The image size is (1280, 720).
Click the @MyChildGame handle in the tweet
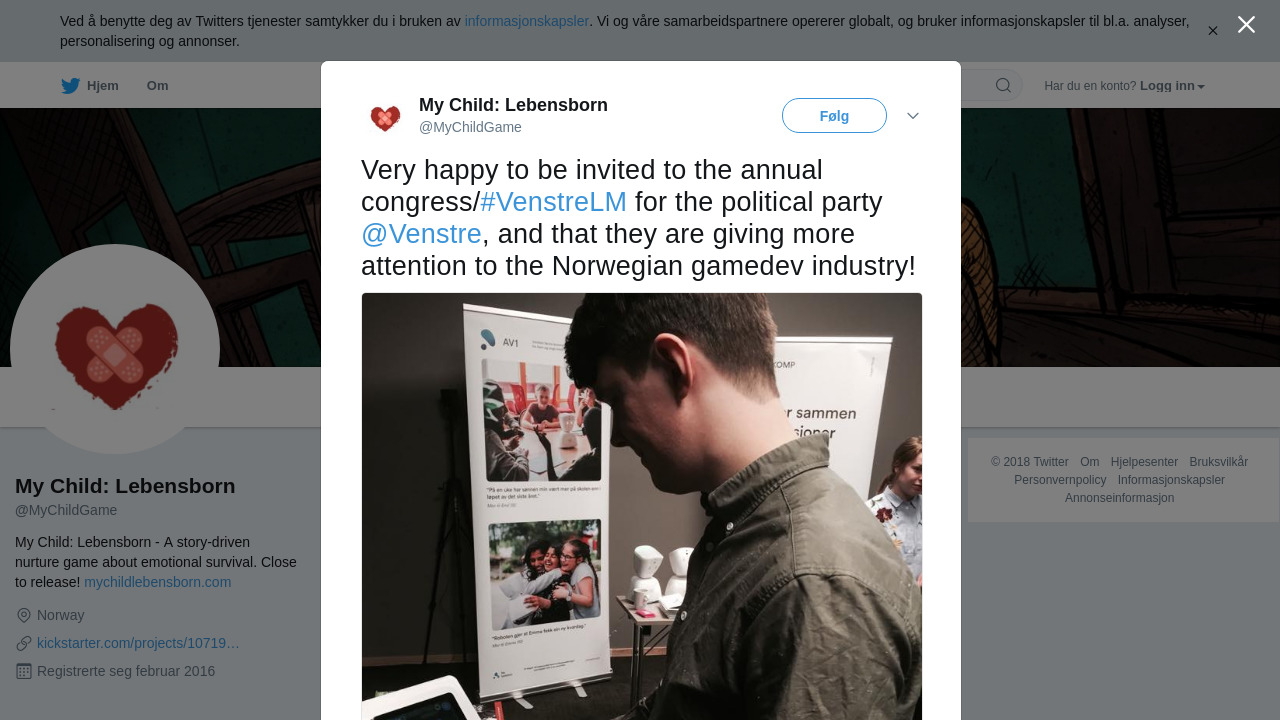pyautogui.click(x=470, y=127)
